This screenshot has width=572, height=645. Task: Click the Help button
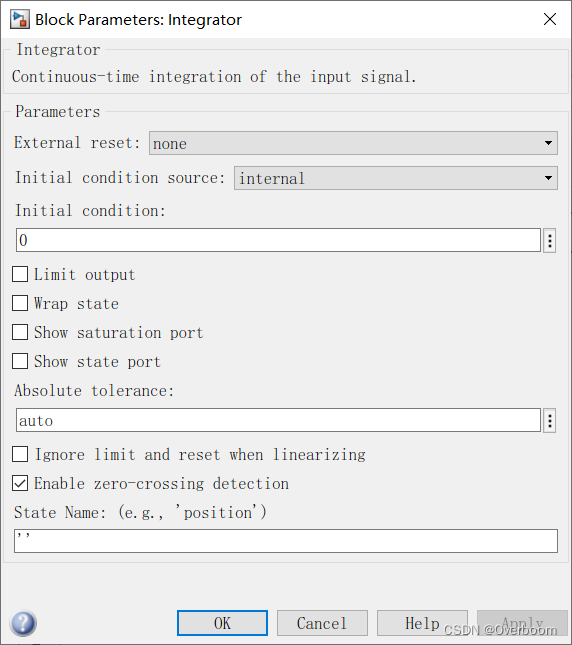pos(422,623)
